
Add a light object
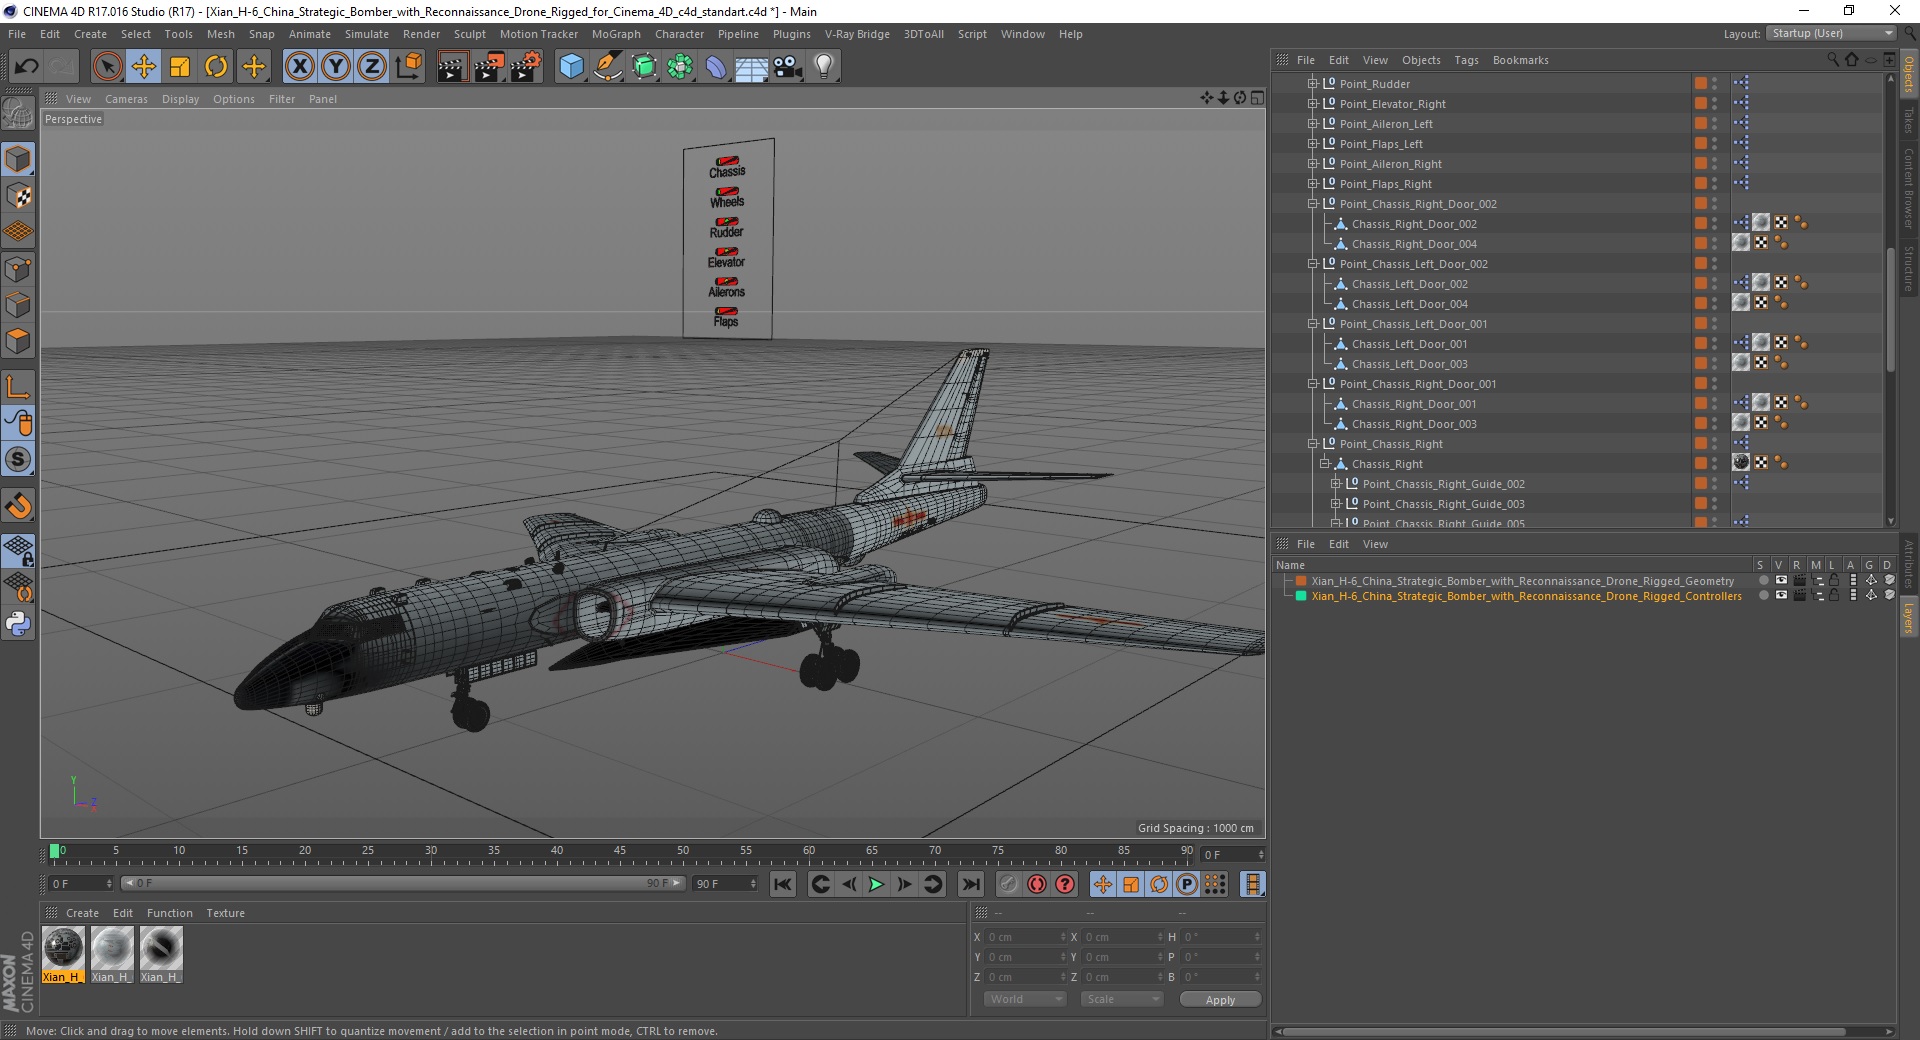[824, 67]
